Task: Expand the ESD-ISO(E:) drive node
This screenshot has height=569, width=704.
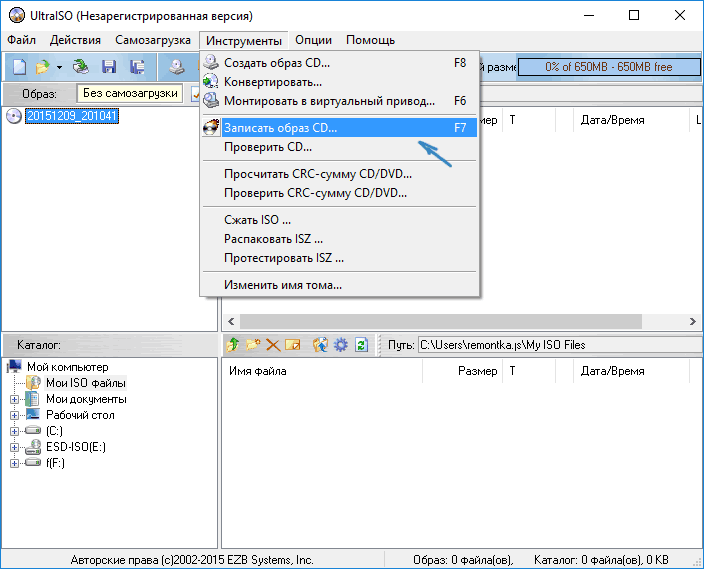Action: [14, 447]
